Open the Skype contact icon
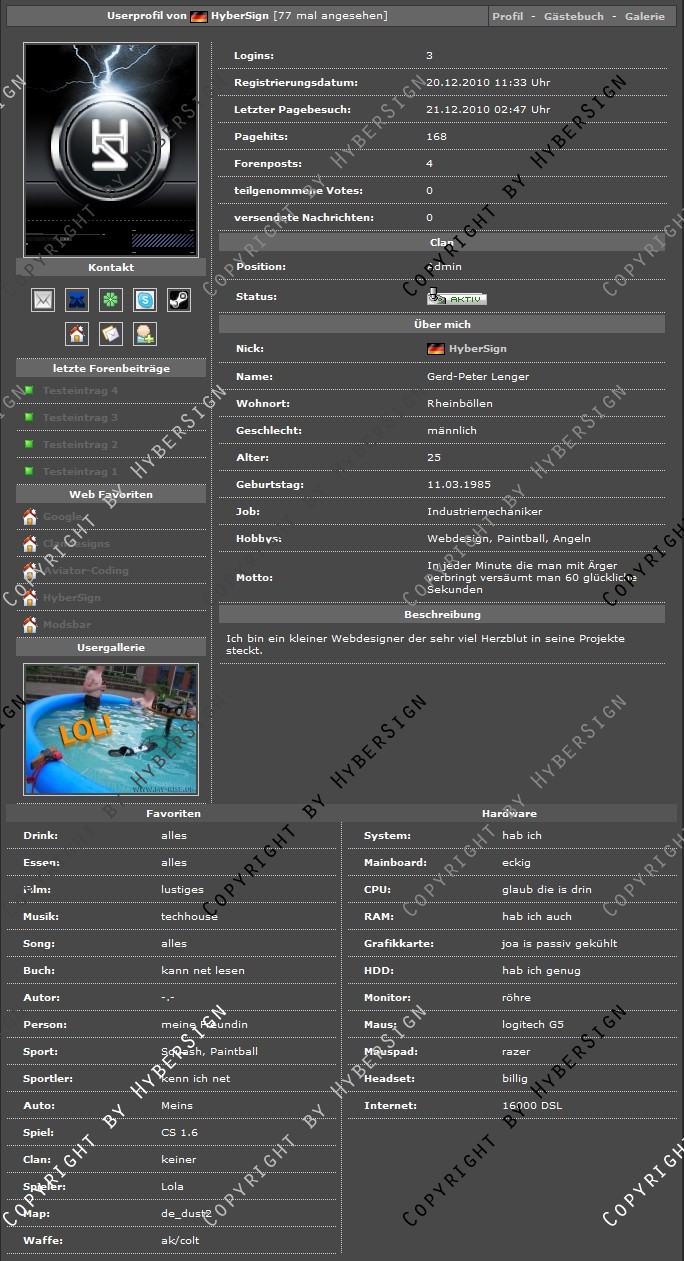The height and width of the screenshot is (1261, 684). pos(145,299)
